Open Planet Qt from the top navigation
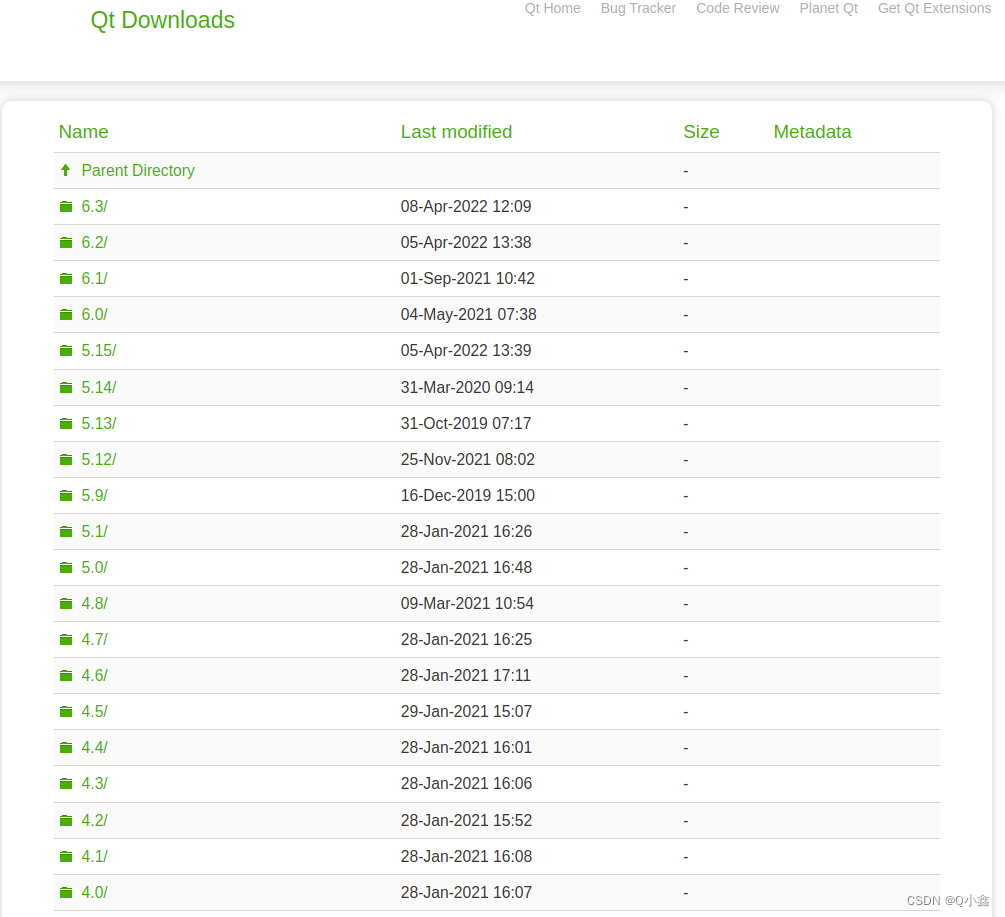 click(829, 8)
